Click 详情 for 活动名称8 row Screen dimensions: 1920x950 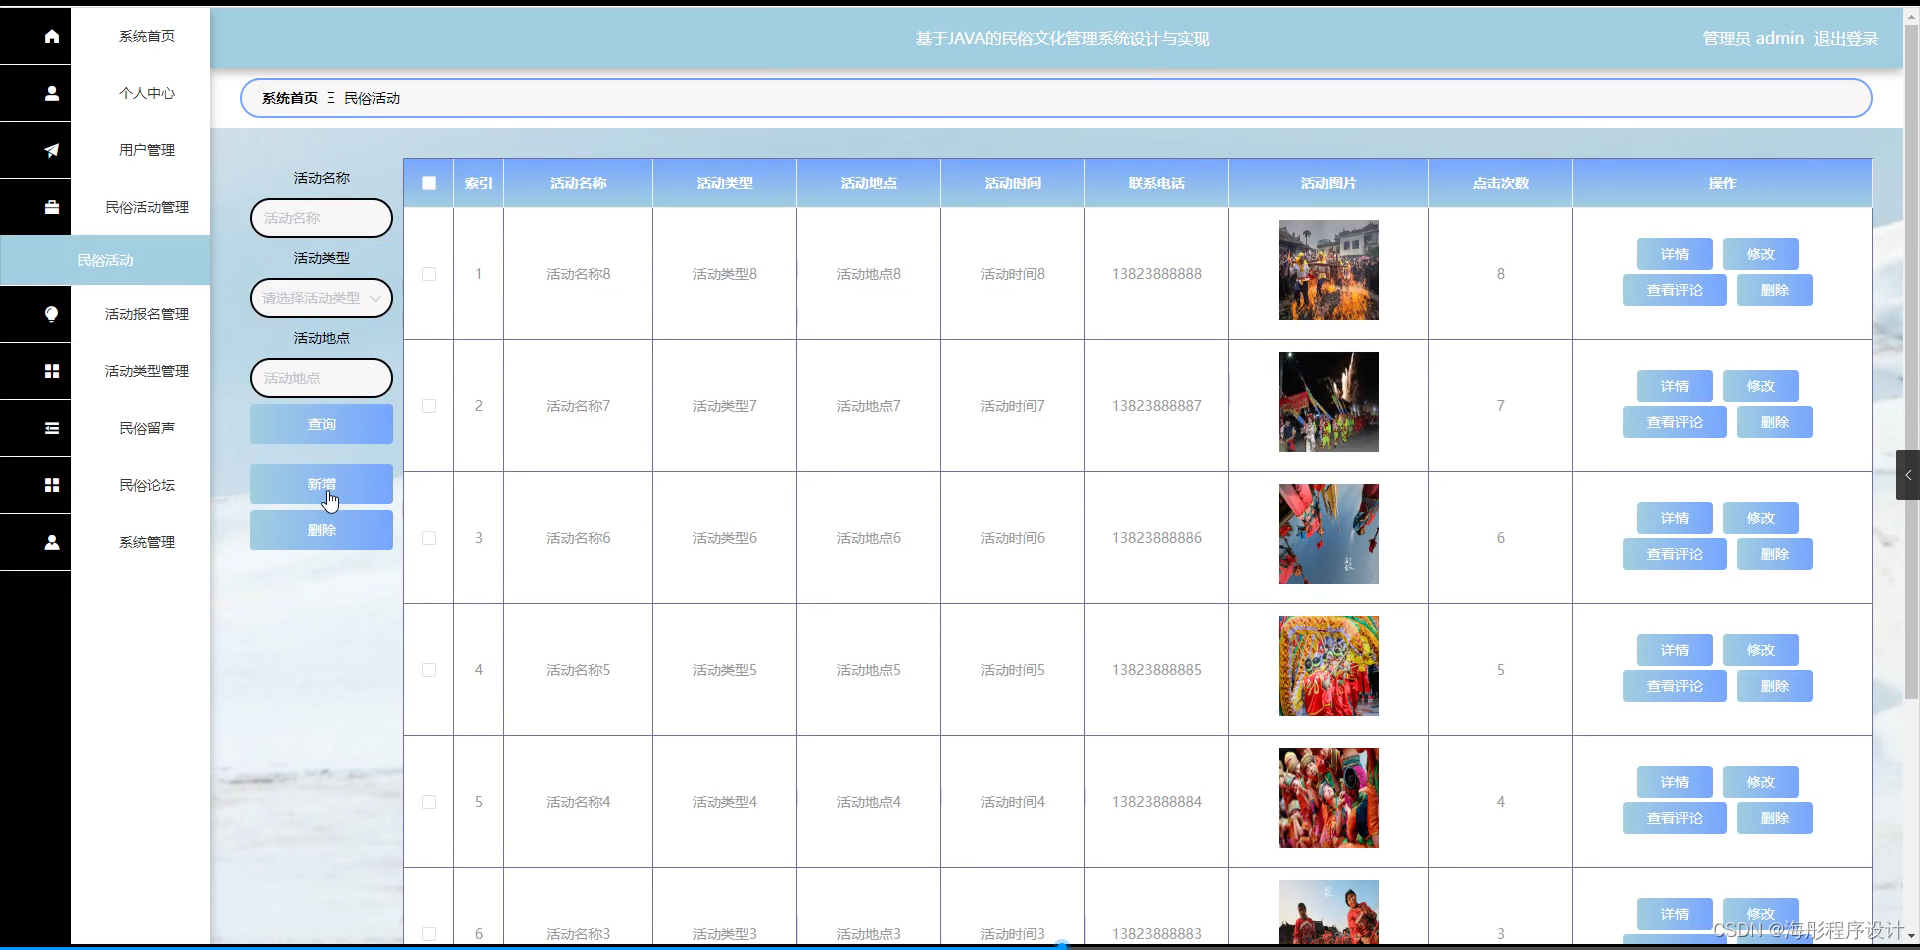click(x=1675, y=254)
